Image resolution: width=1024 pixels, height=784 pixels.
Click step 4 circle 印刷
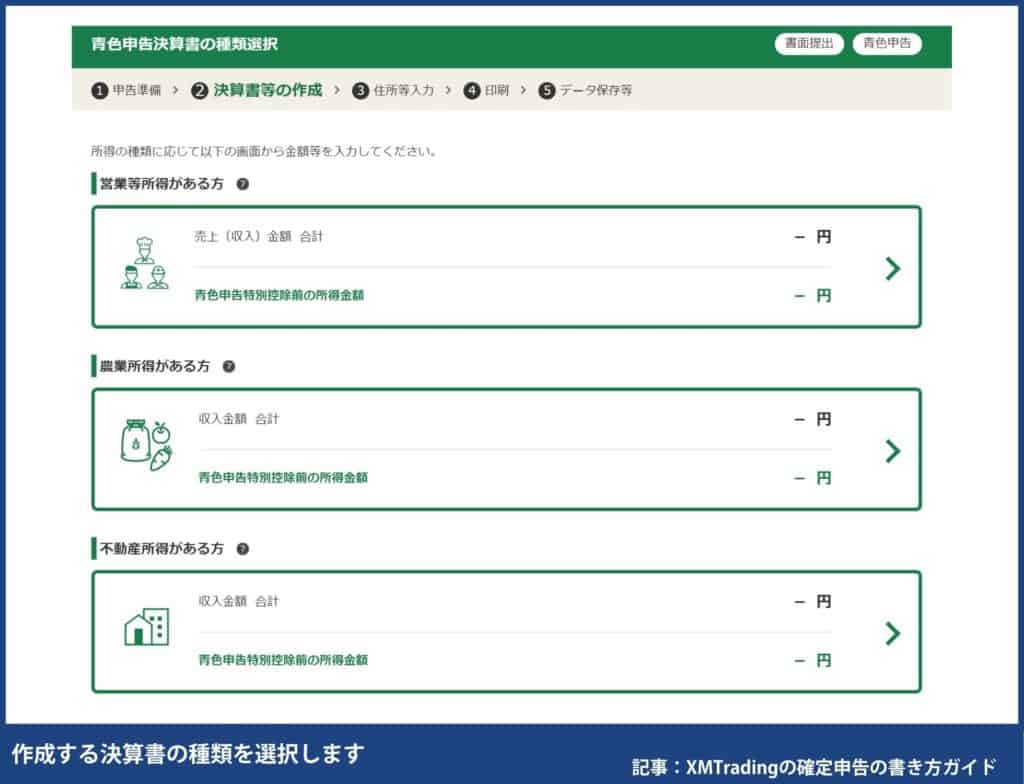click(x=472, y=90)
